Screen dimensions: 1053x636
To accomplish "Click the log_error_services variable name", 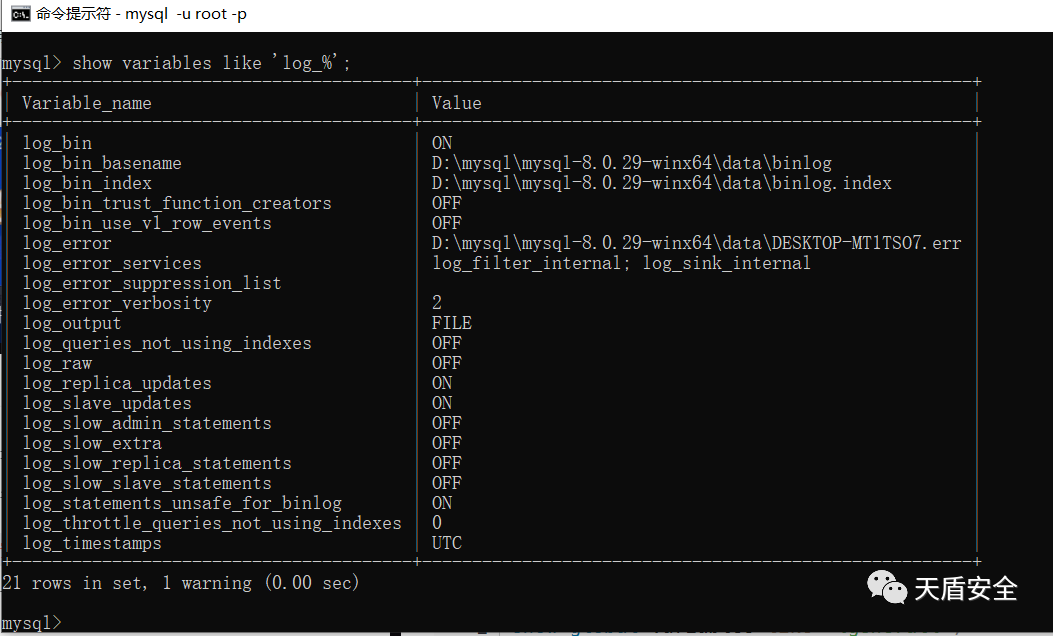I will click(112, 263).
